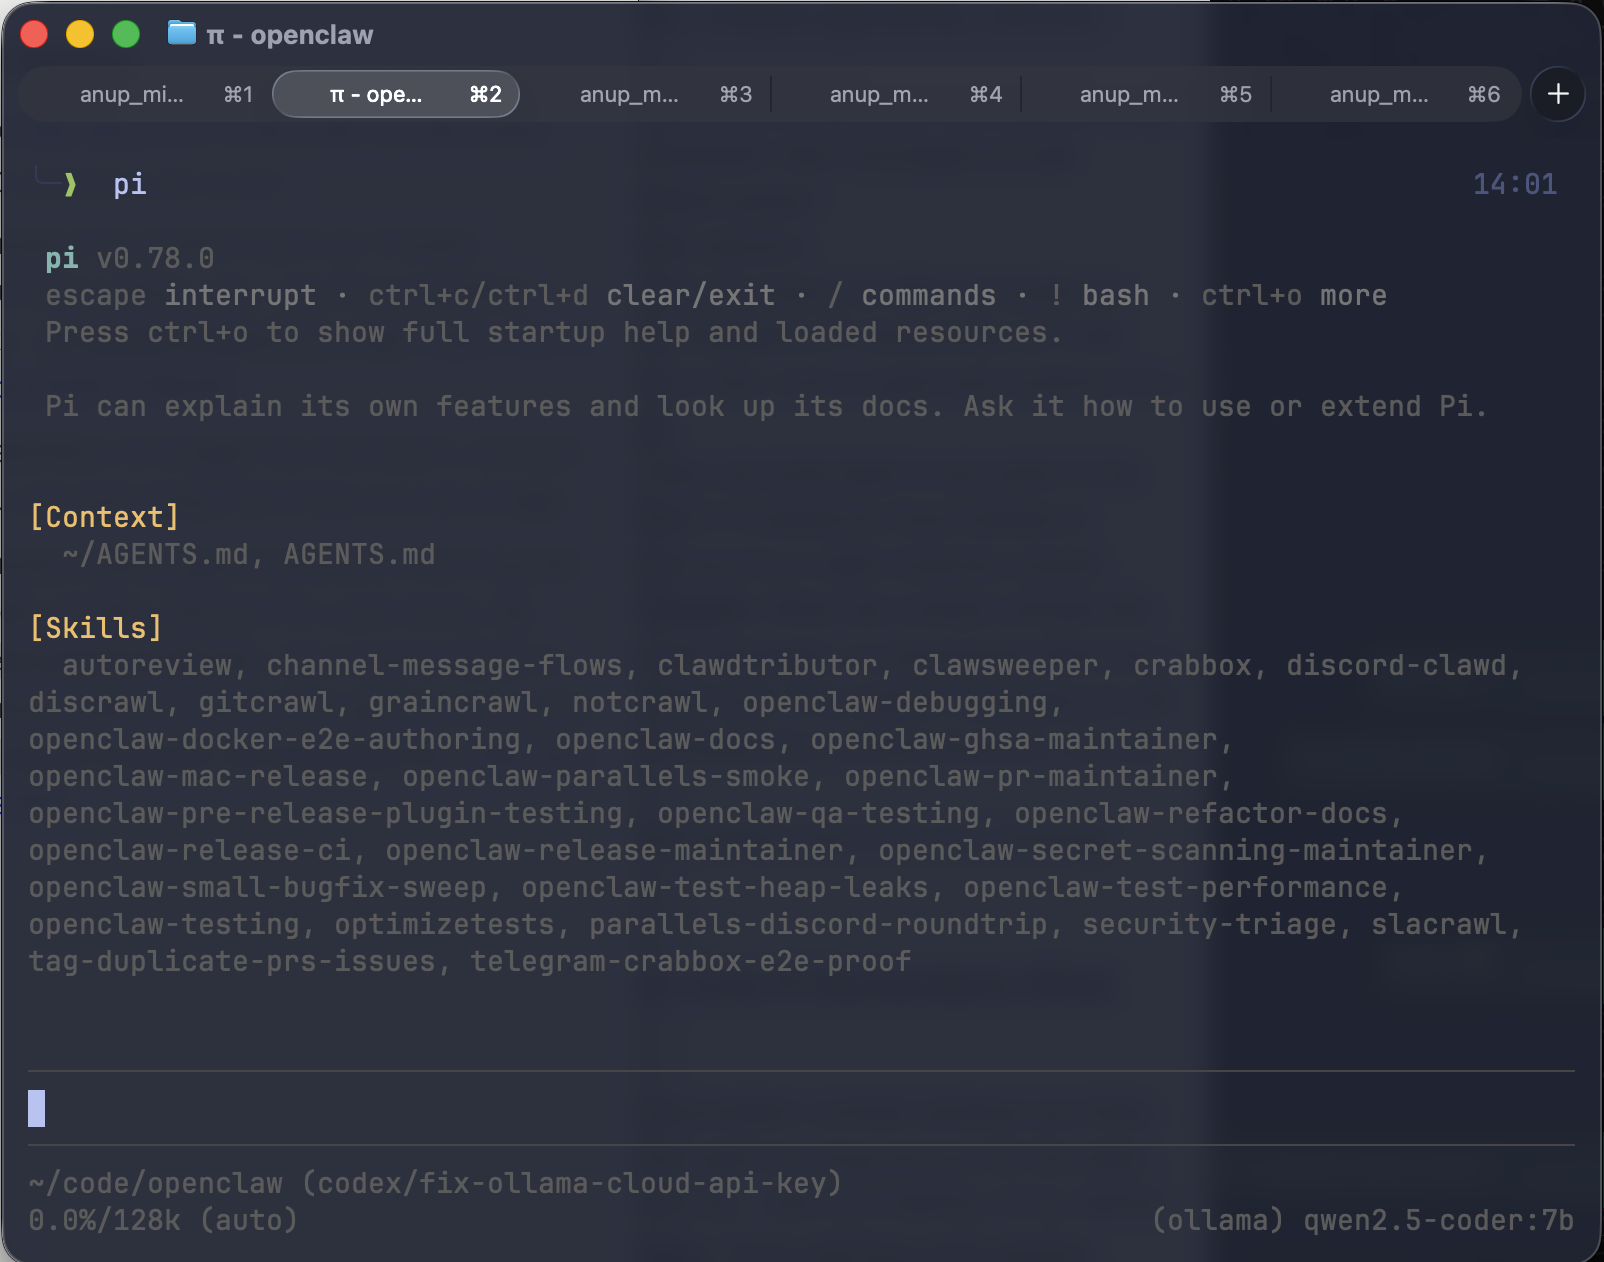This screenshot has width=1604, height=1262.
Task: Click the gitcrawl skill name
Action: (266, 702)
